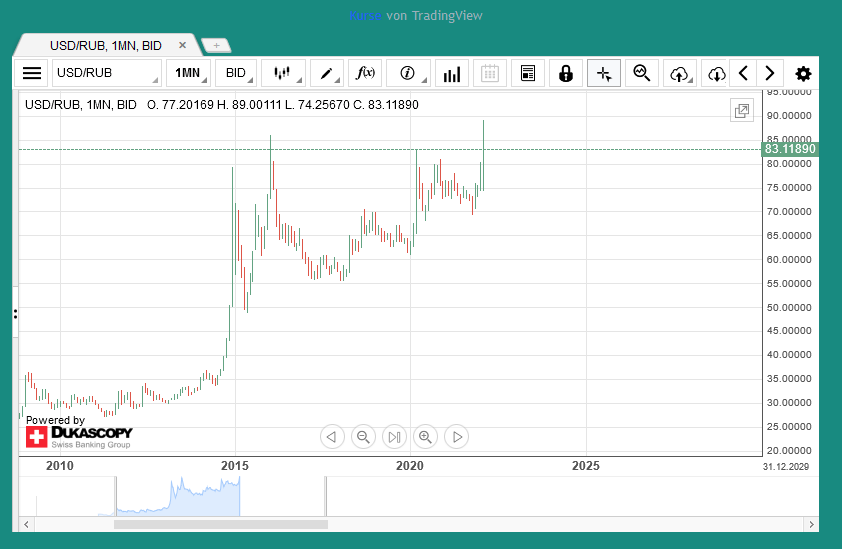Open the hamburger main menu

[x=33, y=73]
